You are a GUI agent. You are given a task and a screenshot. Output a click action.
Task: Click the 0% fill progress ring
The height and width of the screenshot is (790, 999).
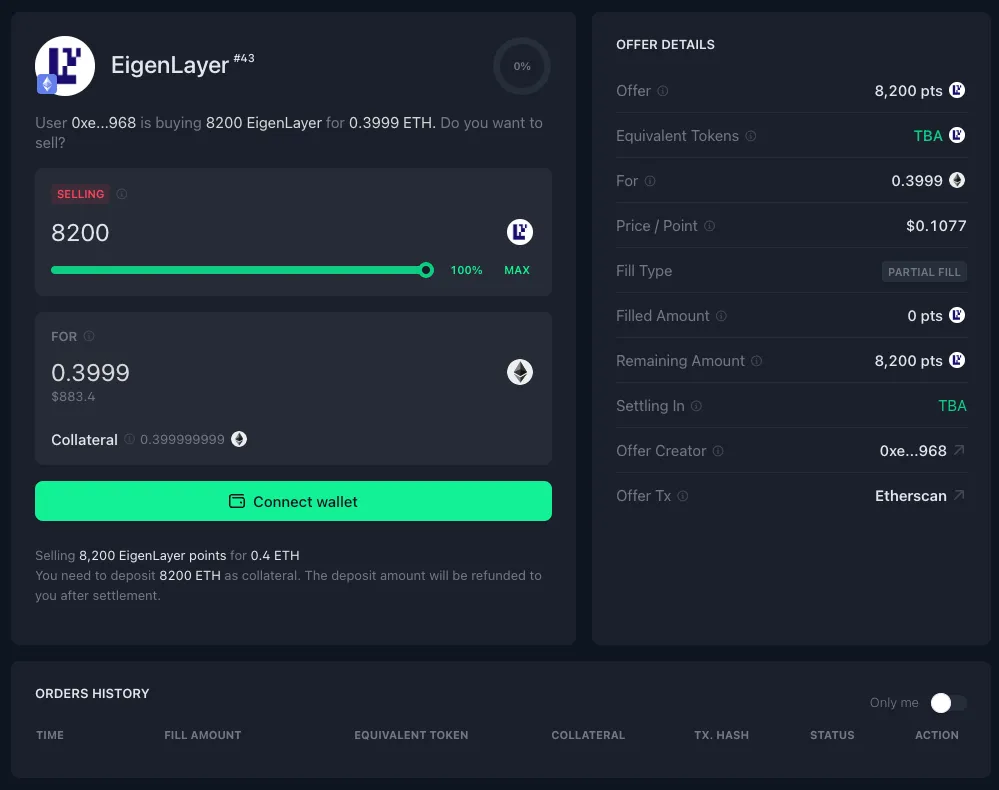[x=522, y=66]
